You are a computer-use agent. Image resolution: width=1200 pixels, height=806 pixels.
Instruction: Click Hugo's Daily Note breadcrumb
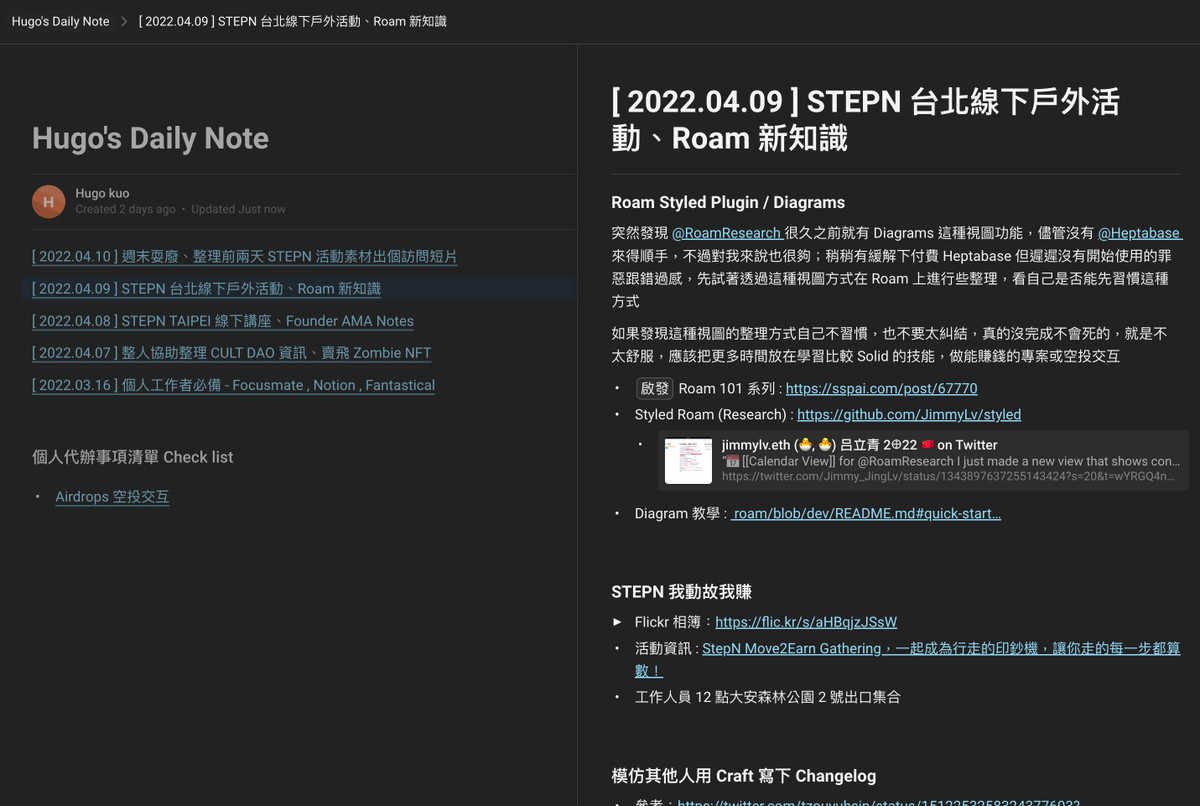[x=60, y=21]
